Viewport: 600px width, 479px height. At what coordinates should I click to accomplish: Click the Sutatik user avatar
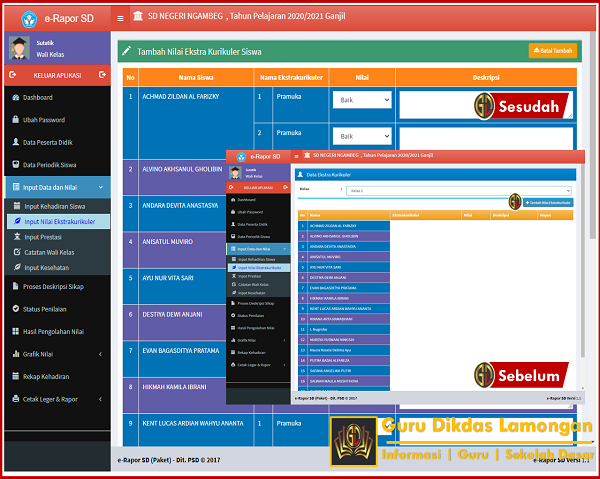19,48
